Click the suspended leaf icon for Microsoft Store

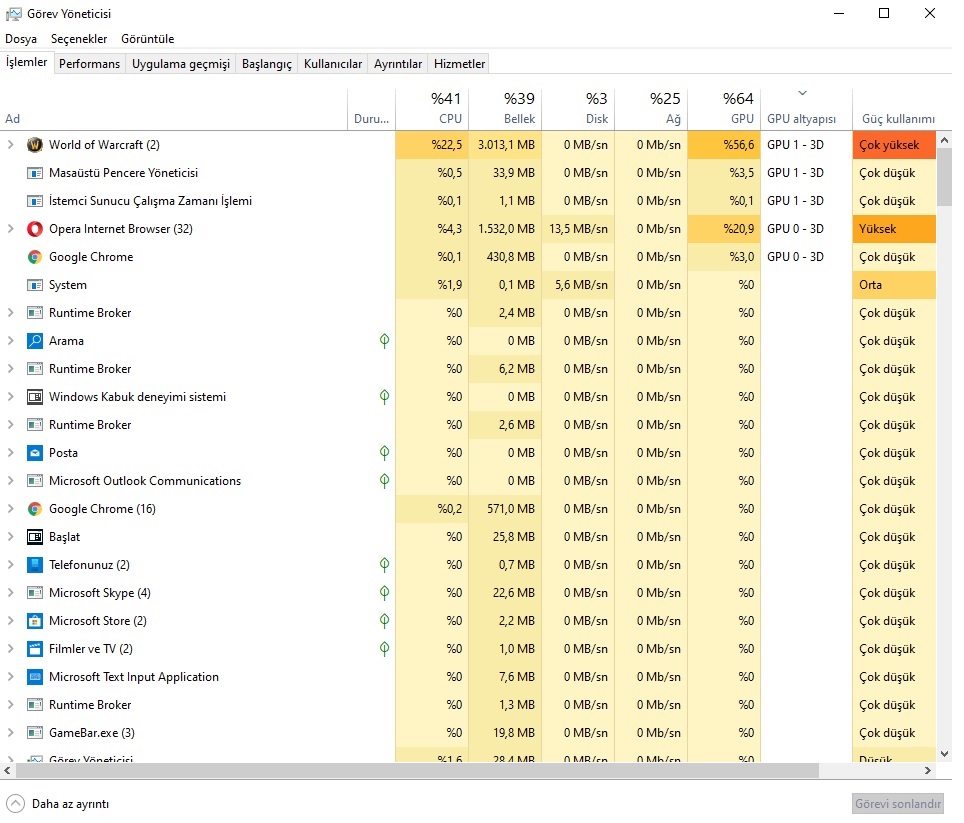[384, 621]
